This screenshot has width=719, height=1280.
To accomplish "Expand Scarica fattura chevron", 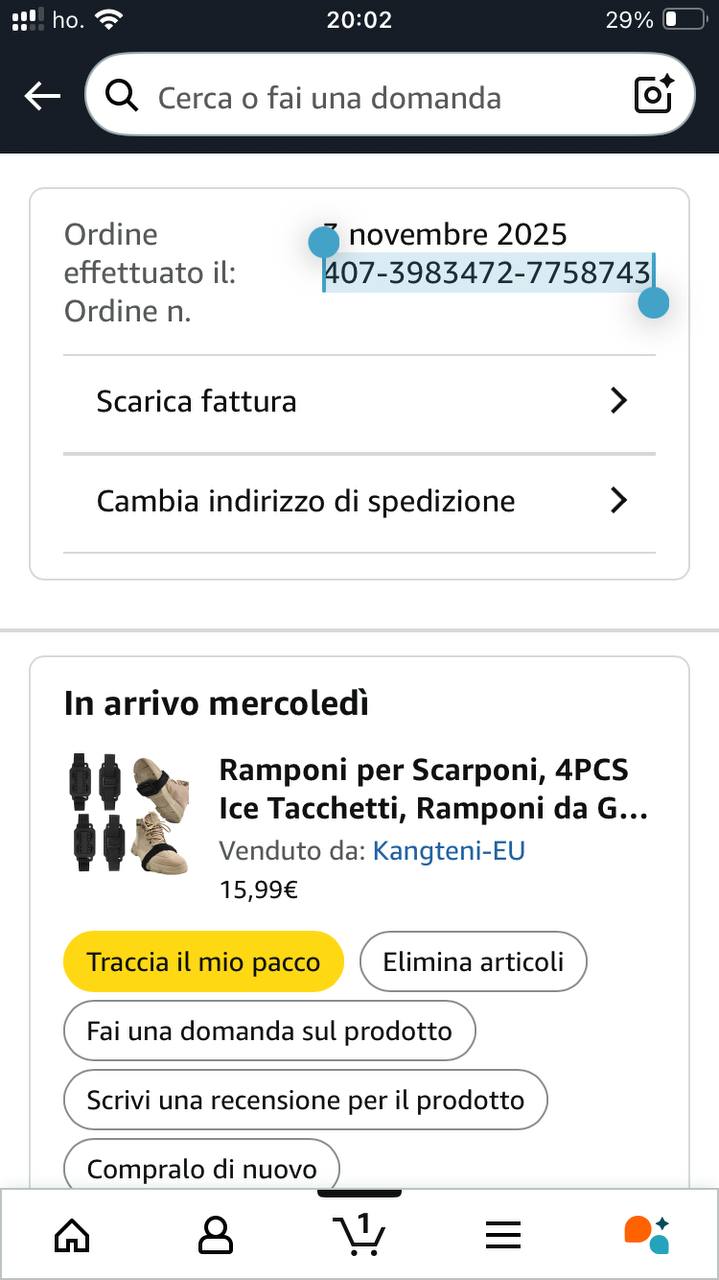I will point(619,401).
